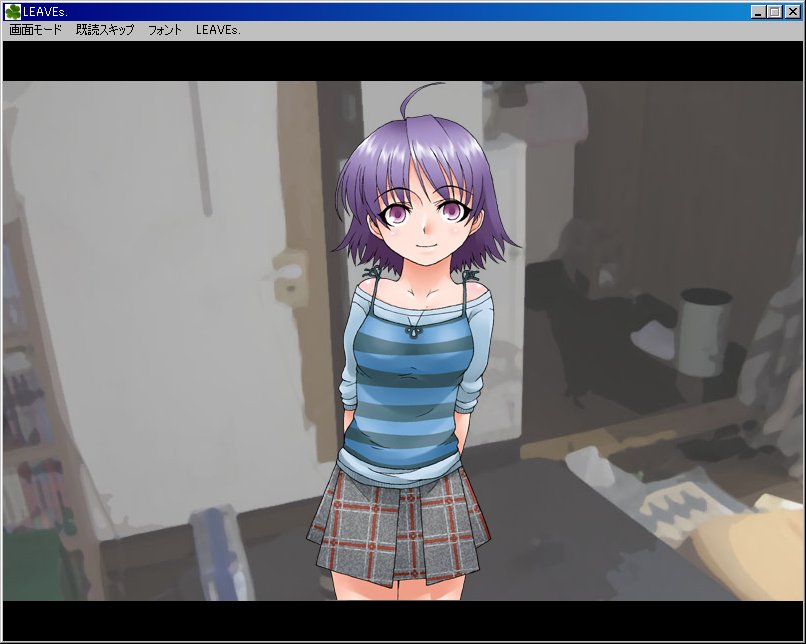Click the clover application icon in title bar
Viewport: 806px width, 644px height.
13,12
